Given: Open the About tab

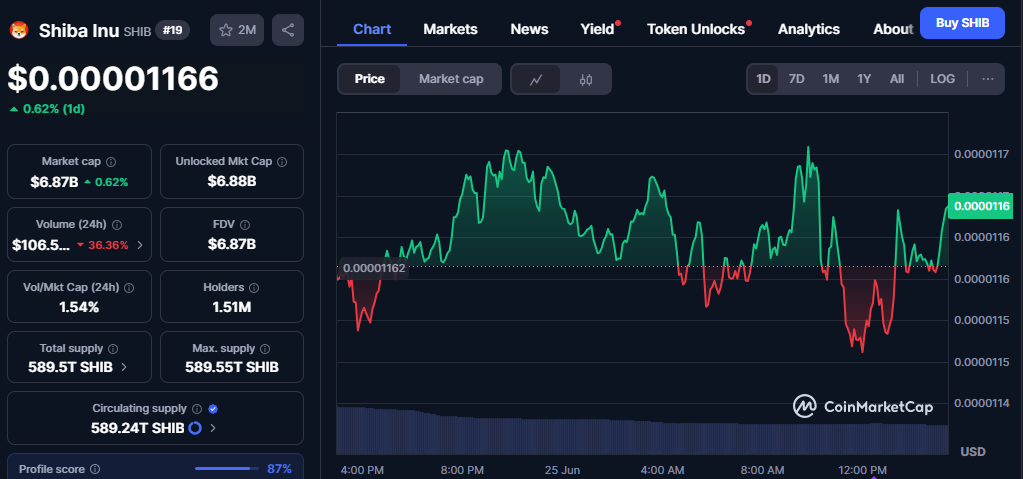Looking at the screenshot, I should [893, 29].
